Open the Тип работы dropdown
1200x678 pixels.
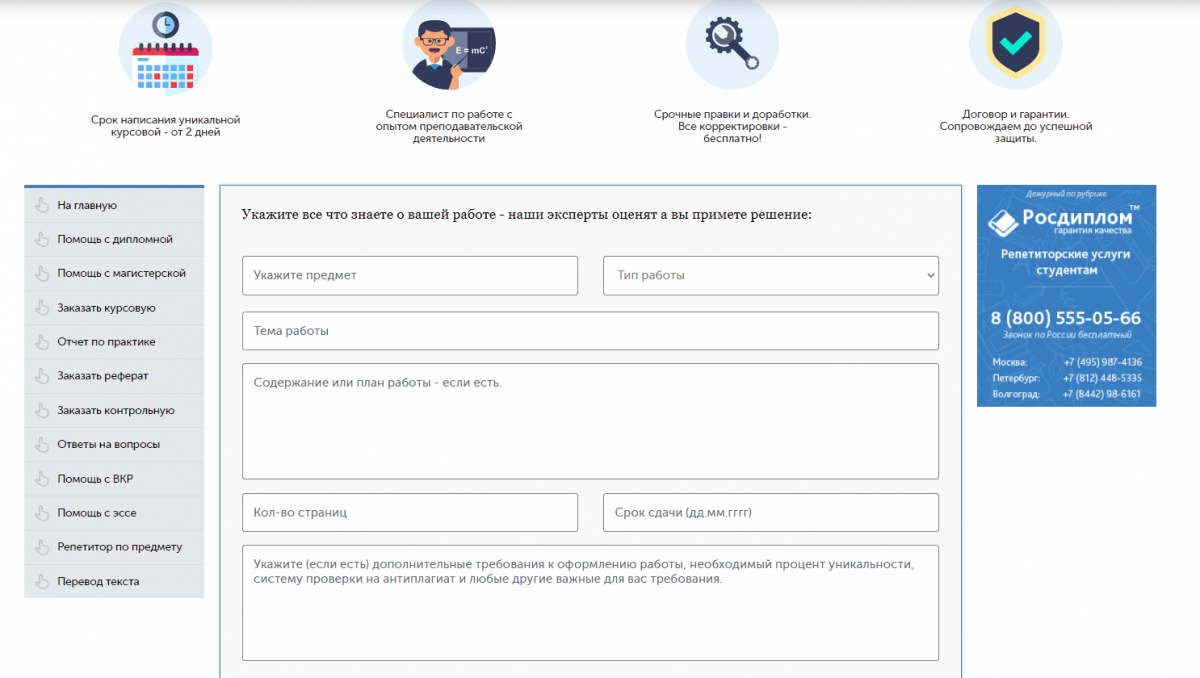[770, 276]
